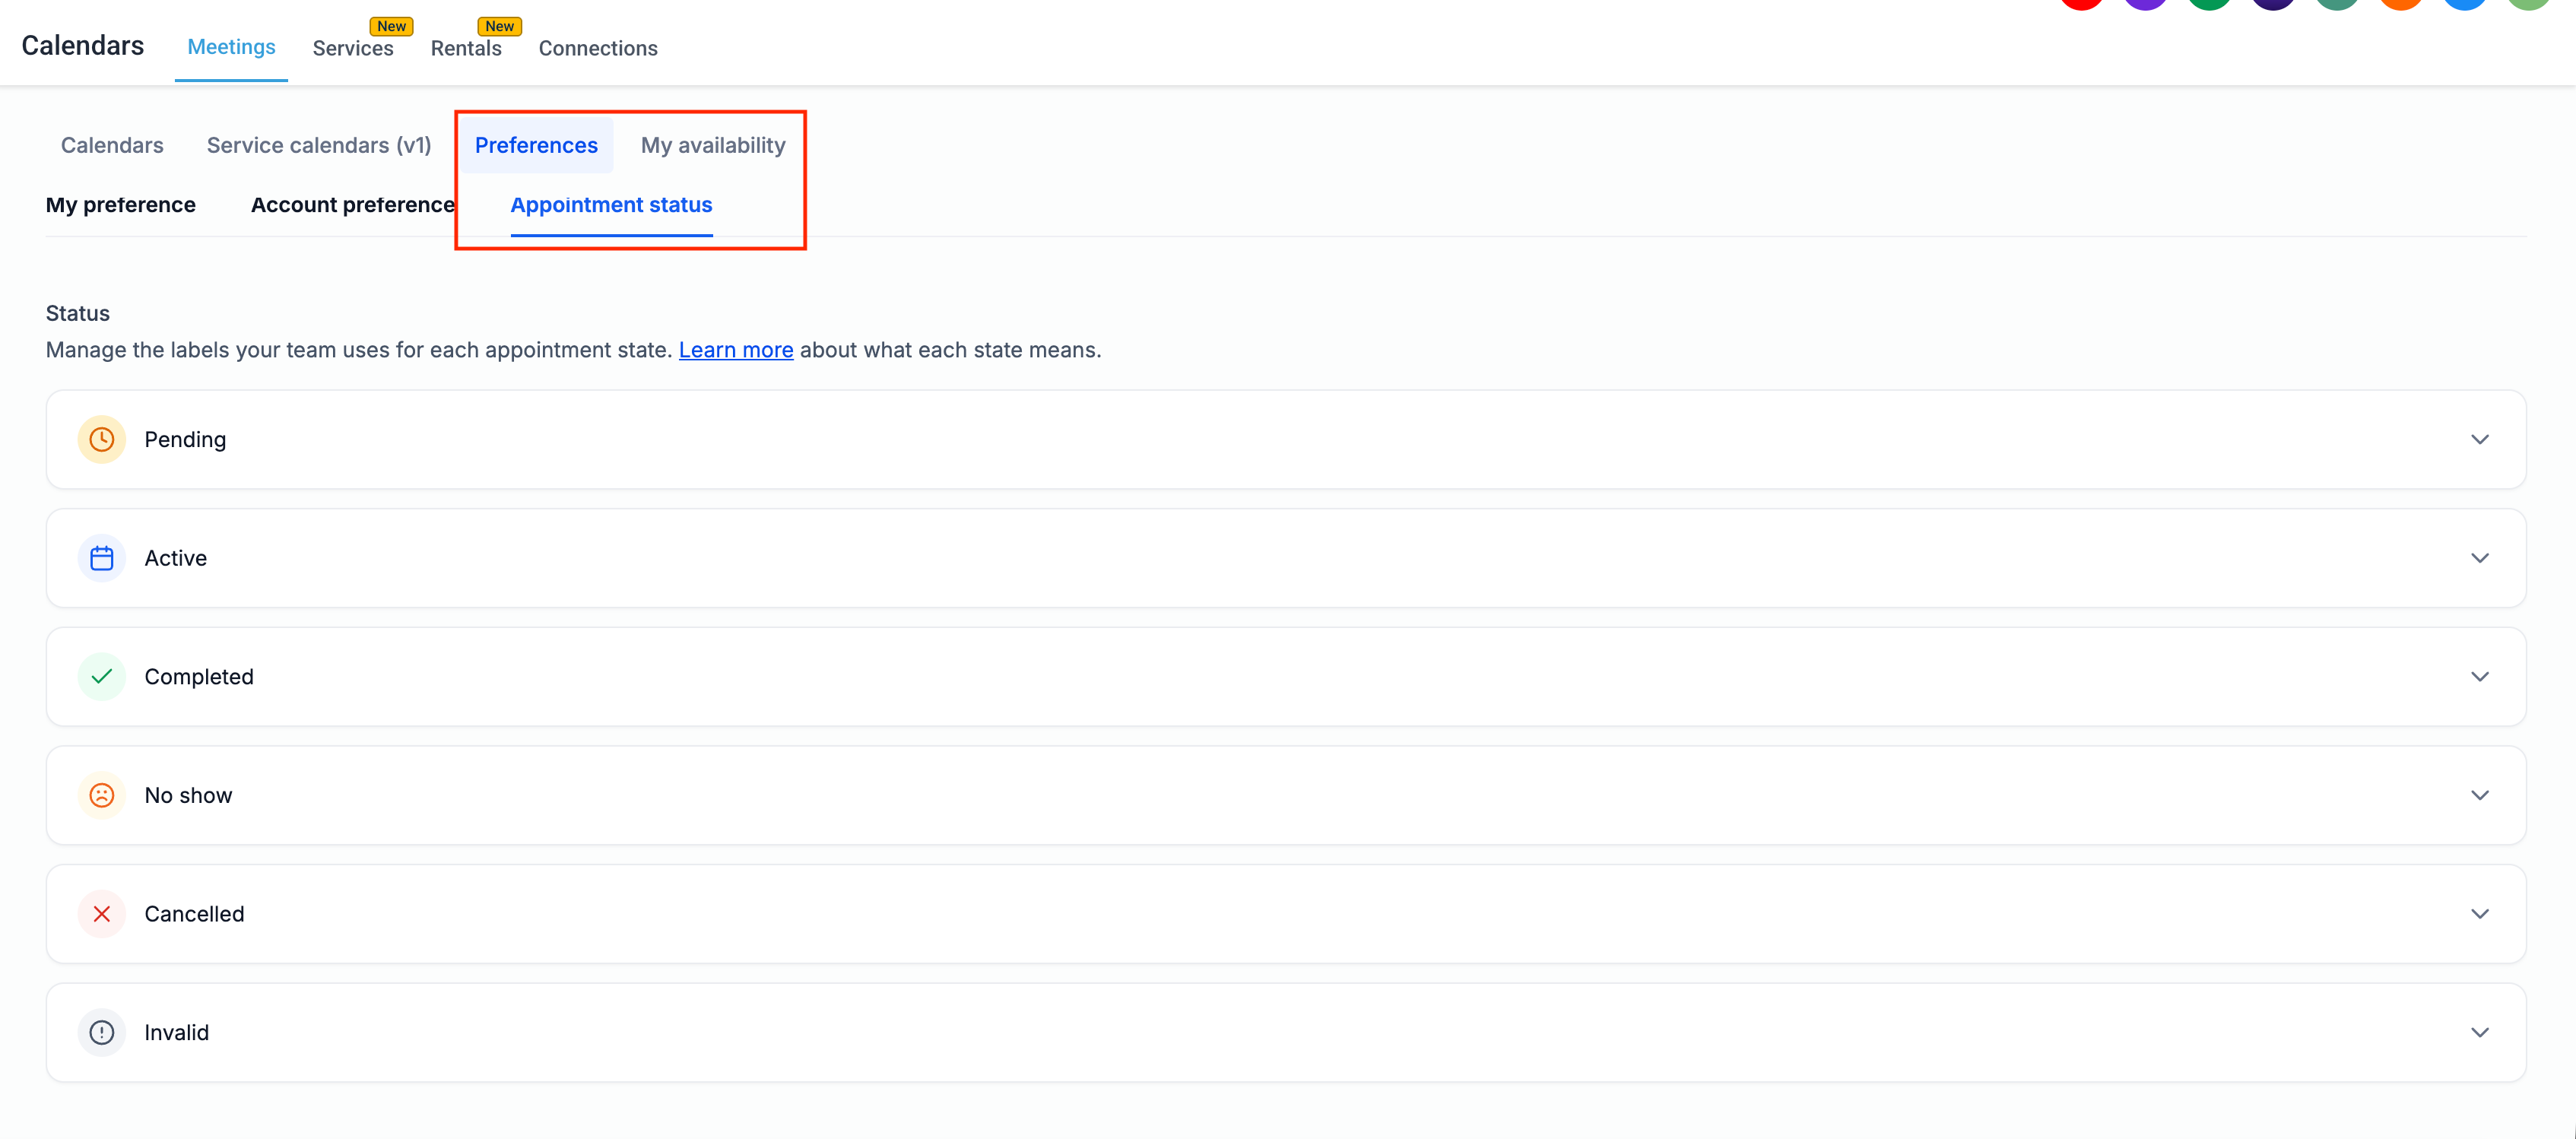Select the Preferences tab
The image size is (2576, 1139).
pos(536,145)
